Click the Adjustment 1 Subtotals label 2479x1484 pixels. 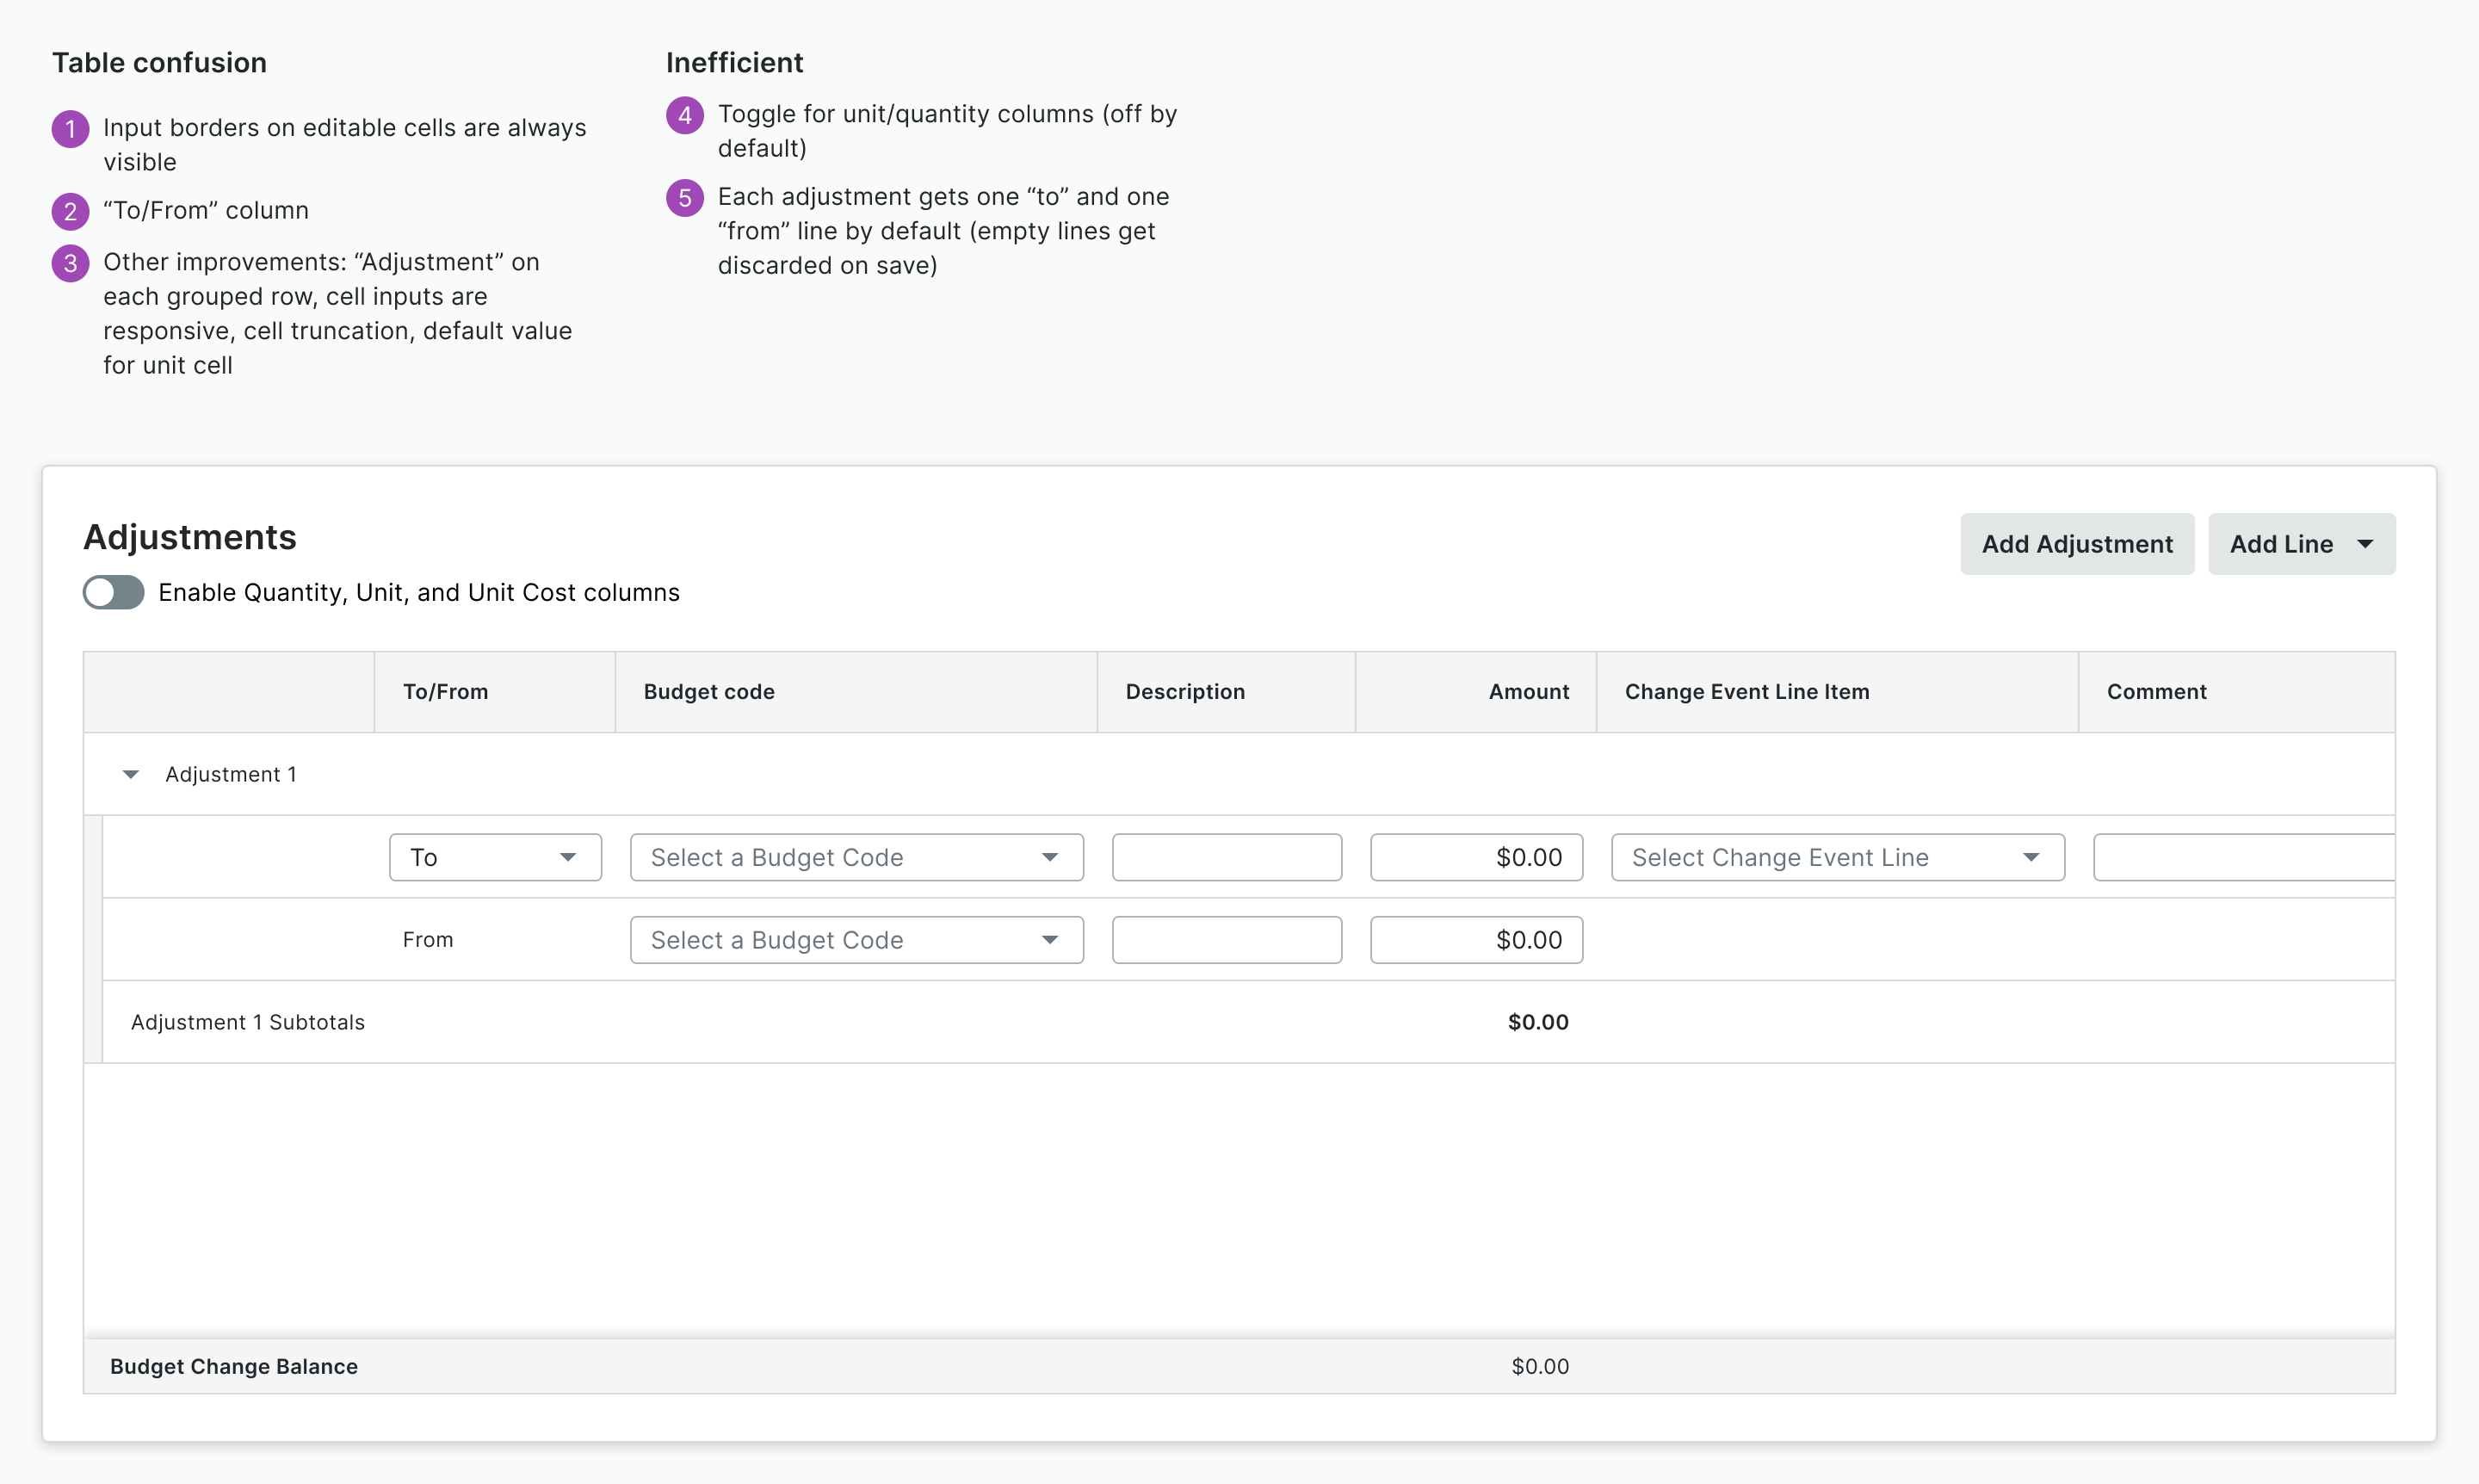[248, 1022]
